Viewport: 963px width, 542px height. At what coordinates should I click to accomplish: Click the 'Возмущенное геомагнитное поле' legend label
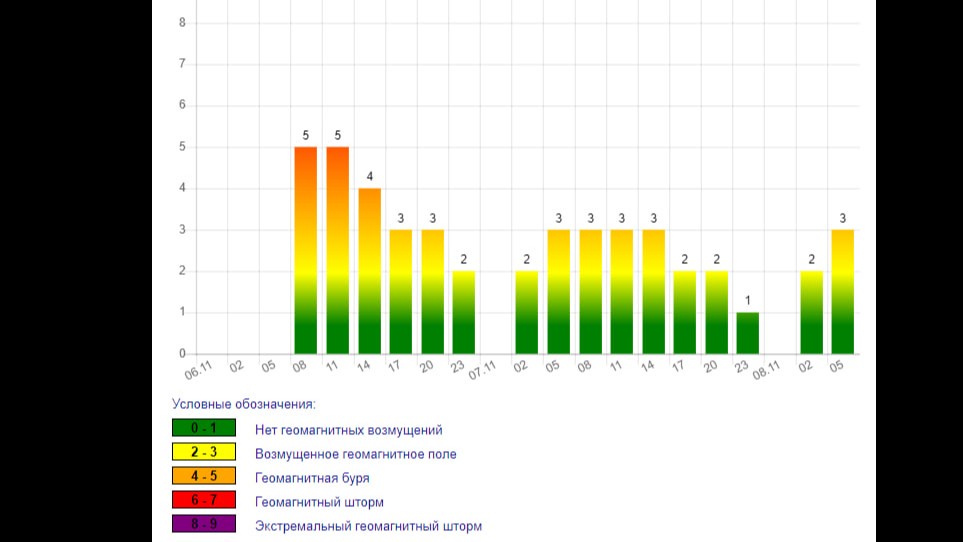(355, 454)
